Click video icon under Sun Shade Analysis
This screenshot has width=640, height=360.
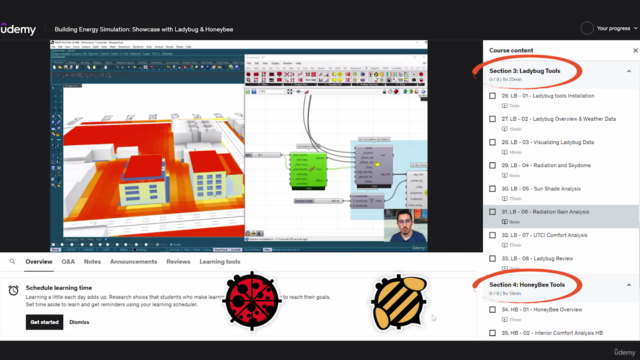[504, 199]
